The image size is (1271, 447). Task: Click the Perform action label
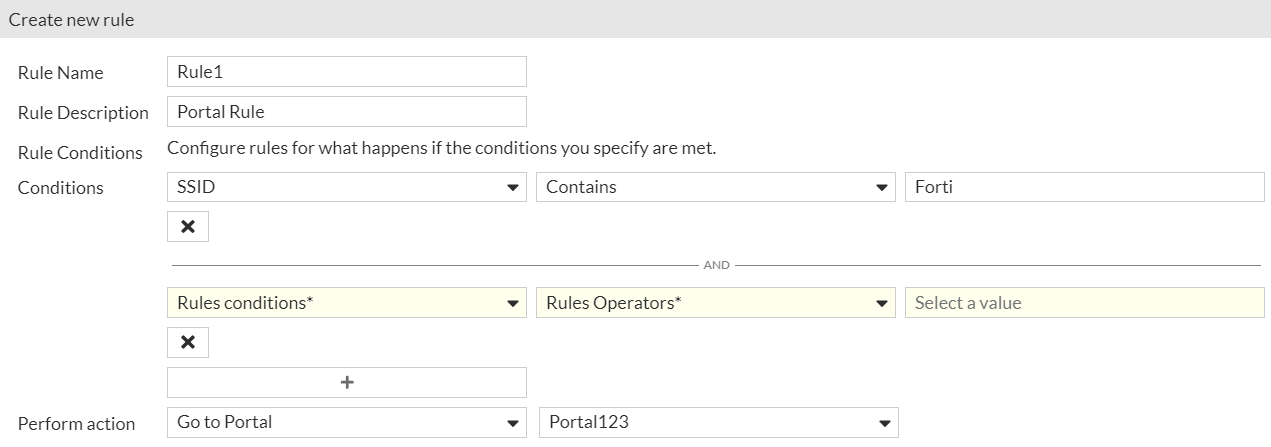tap(76, 424)
